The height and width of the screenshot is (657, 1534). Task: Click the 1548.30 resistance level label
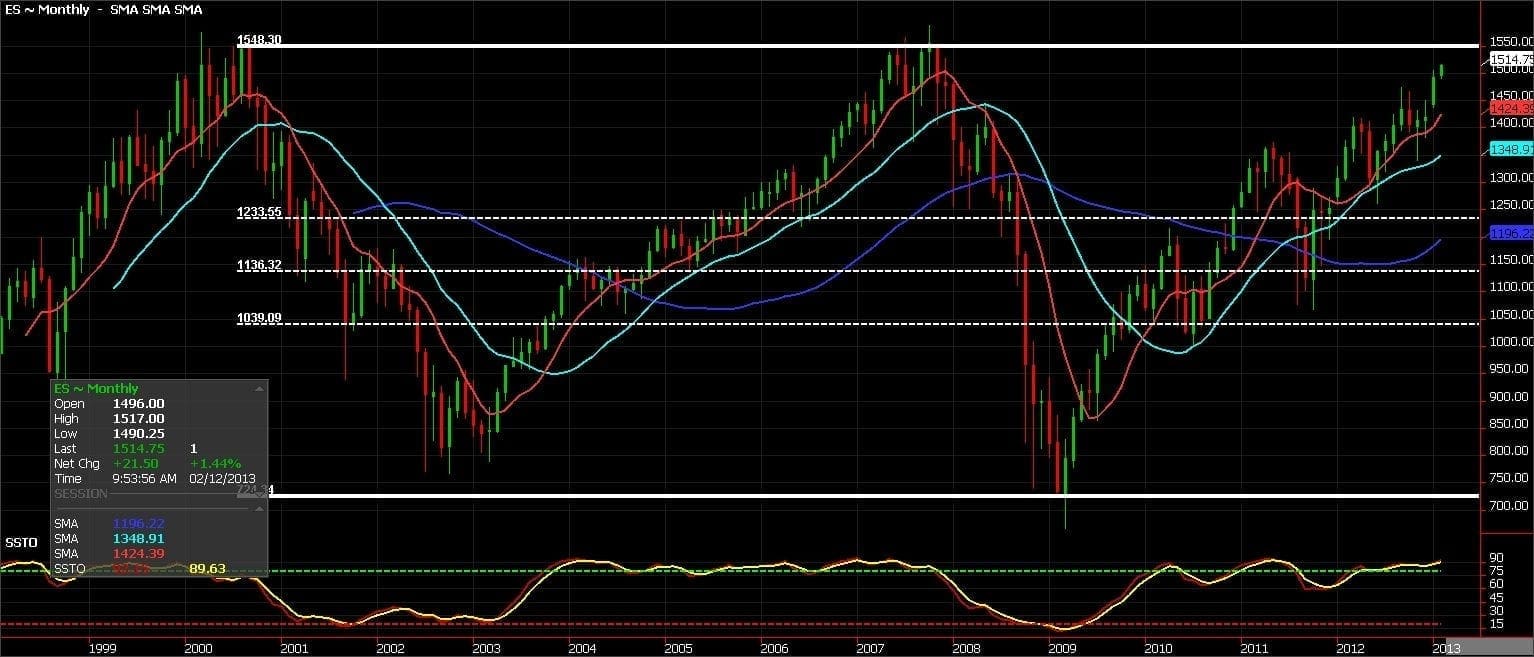(258, 41)
